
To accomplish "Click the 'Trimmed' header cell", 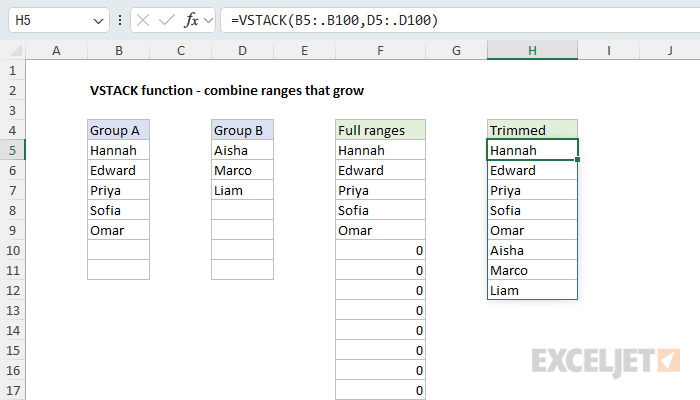I will [532, 130].
